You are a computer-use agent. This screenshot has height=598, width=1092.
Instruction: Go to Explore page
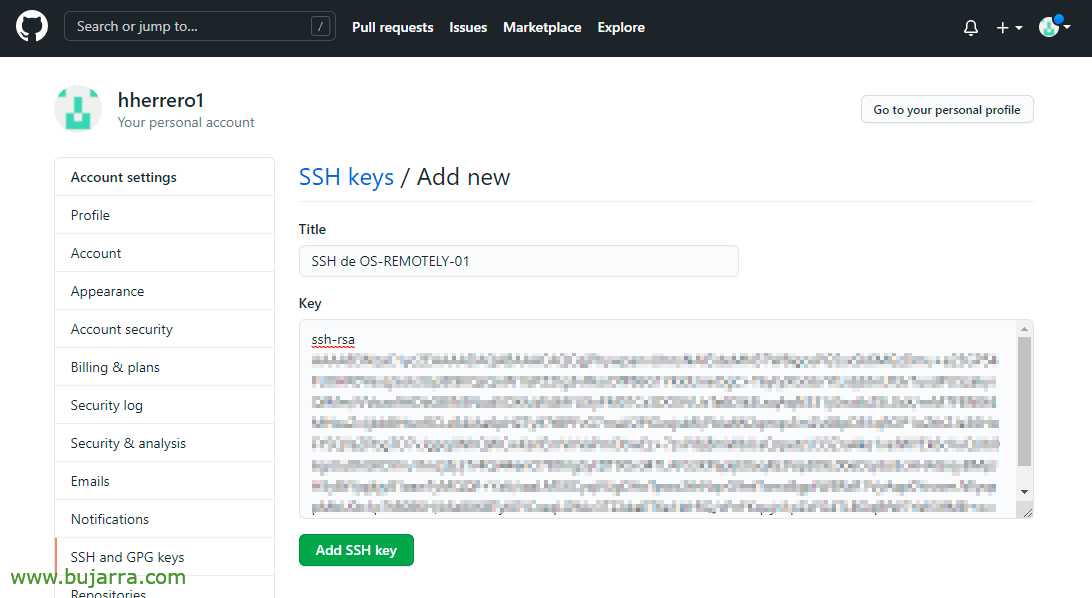[621, 27]
